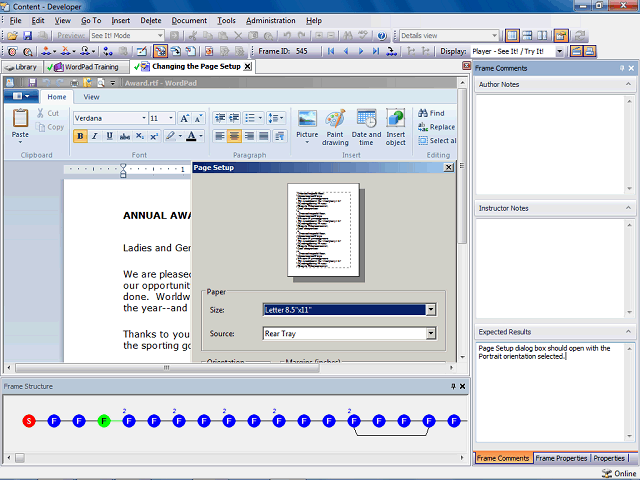Open the paper Size dropdown

431,310
